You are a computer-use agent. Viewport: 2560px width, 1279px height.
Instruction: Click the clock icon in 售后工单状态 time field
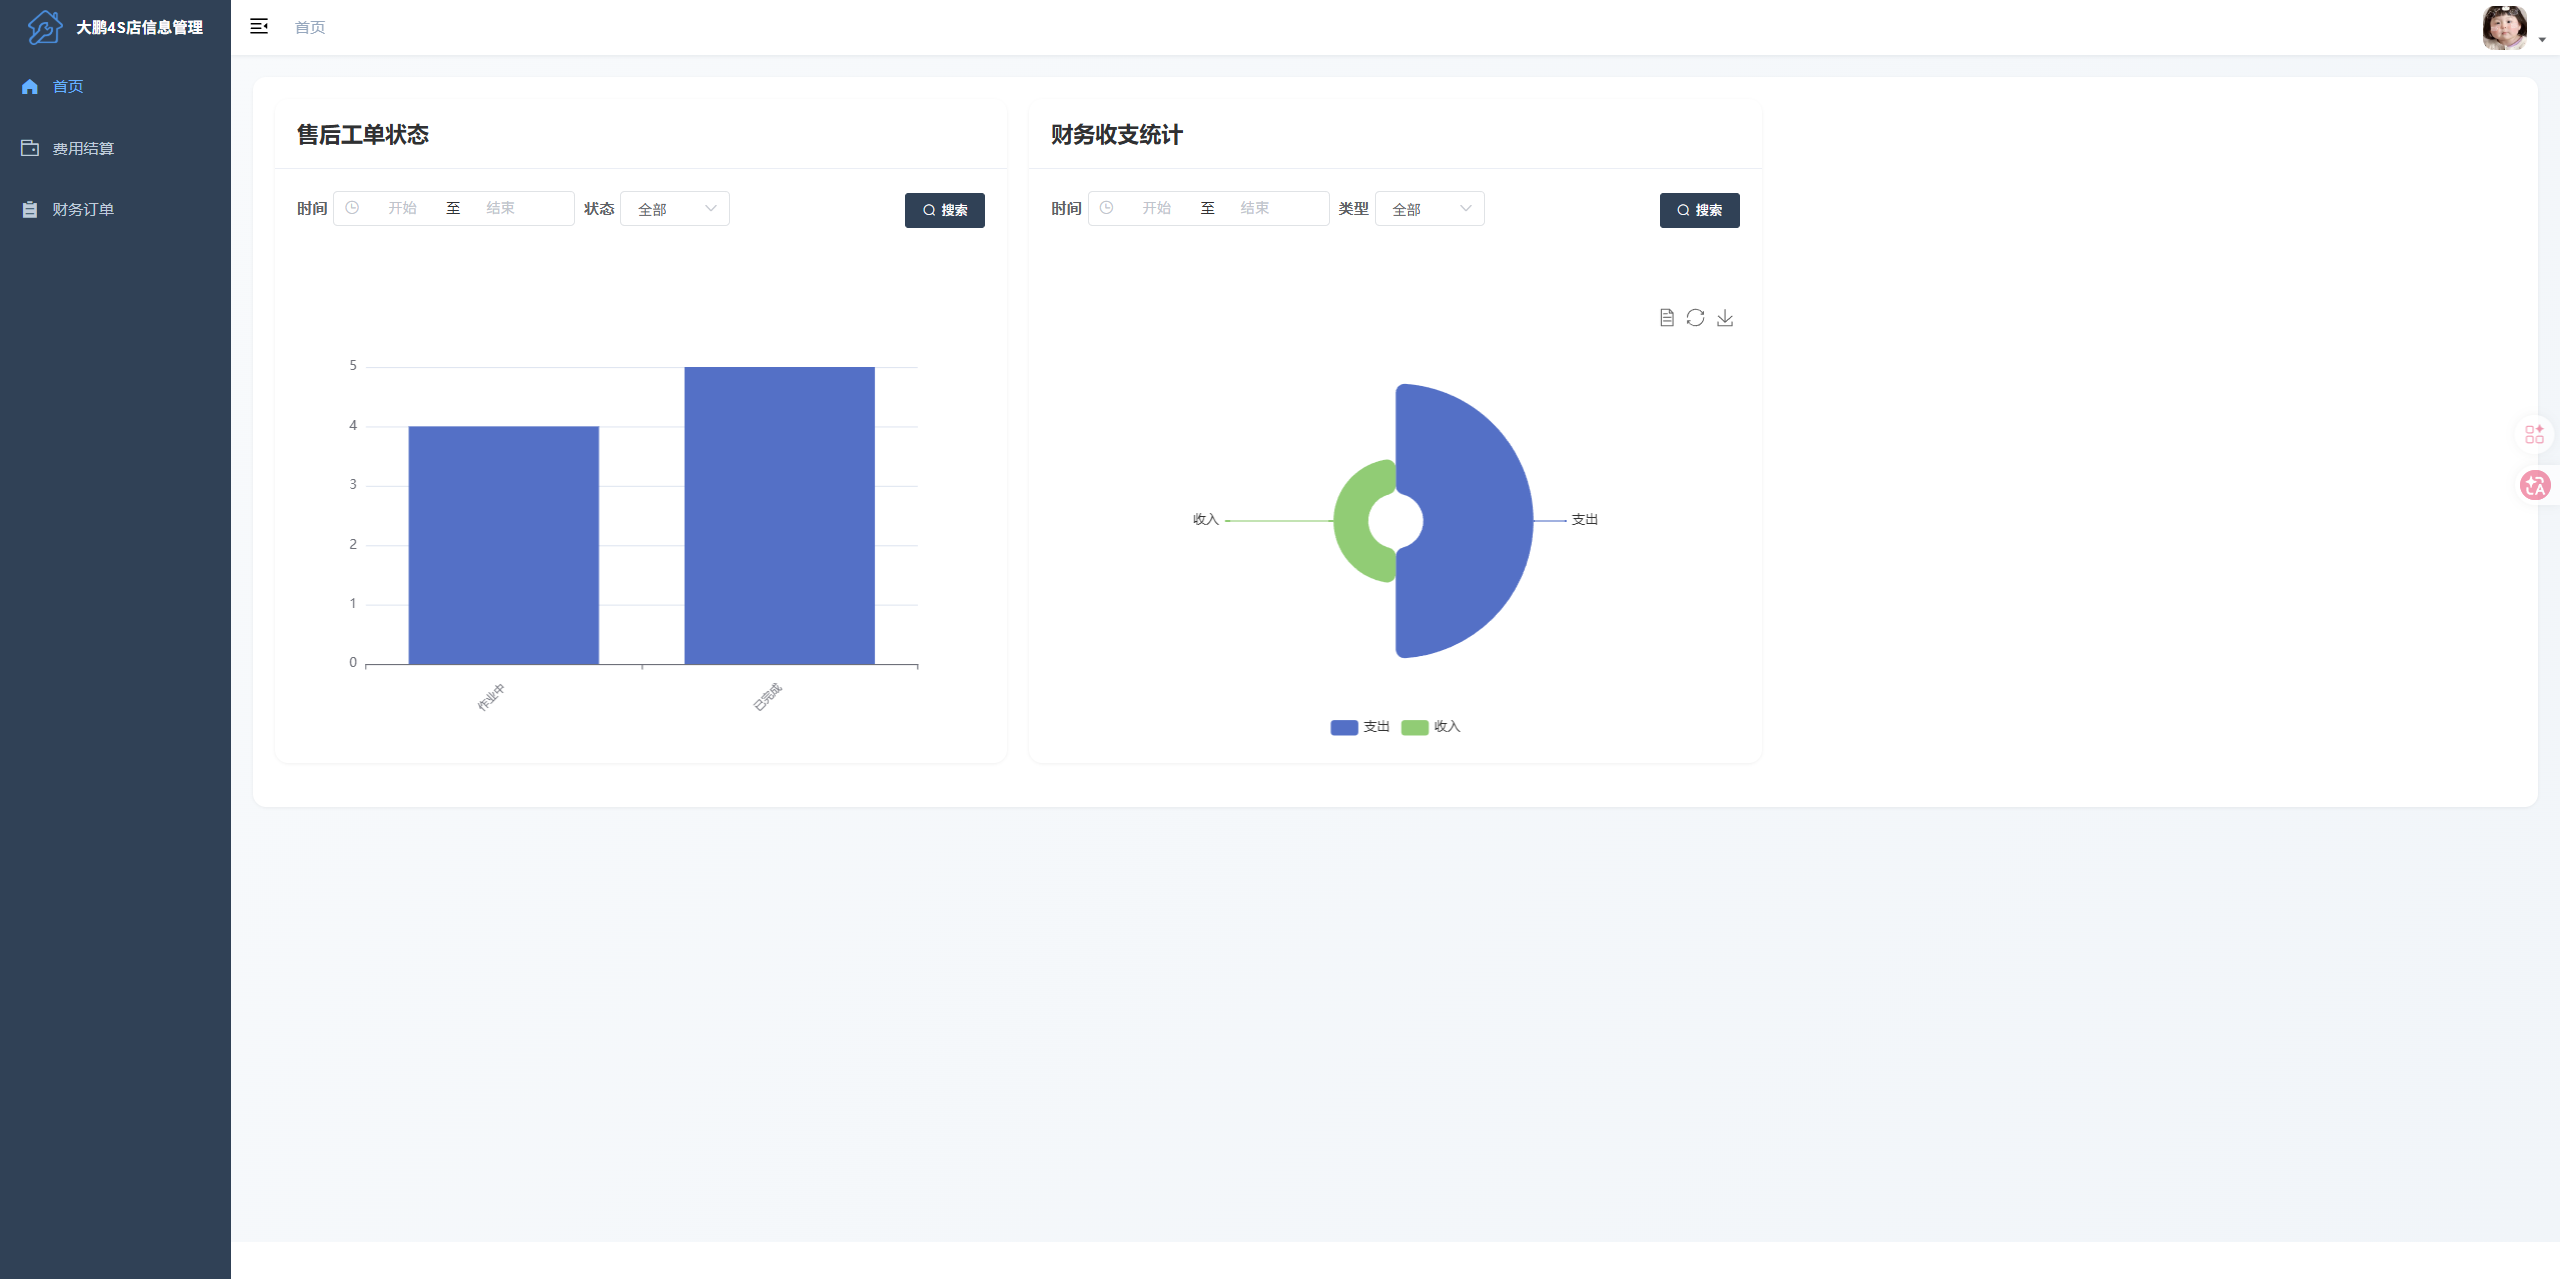pos(352,208)
